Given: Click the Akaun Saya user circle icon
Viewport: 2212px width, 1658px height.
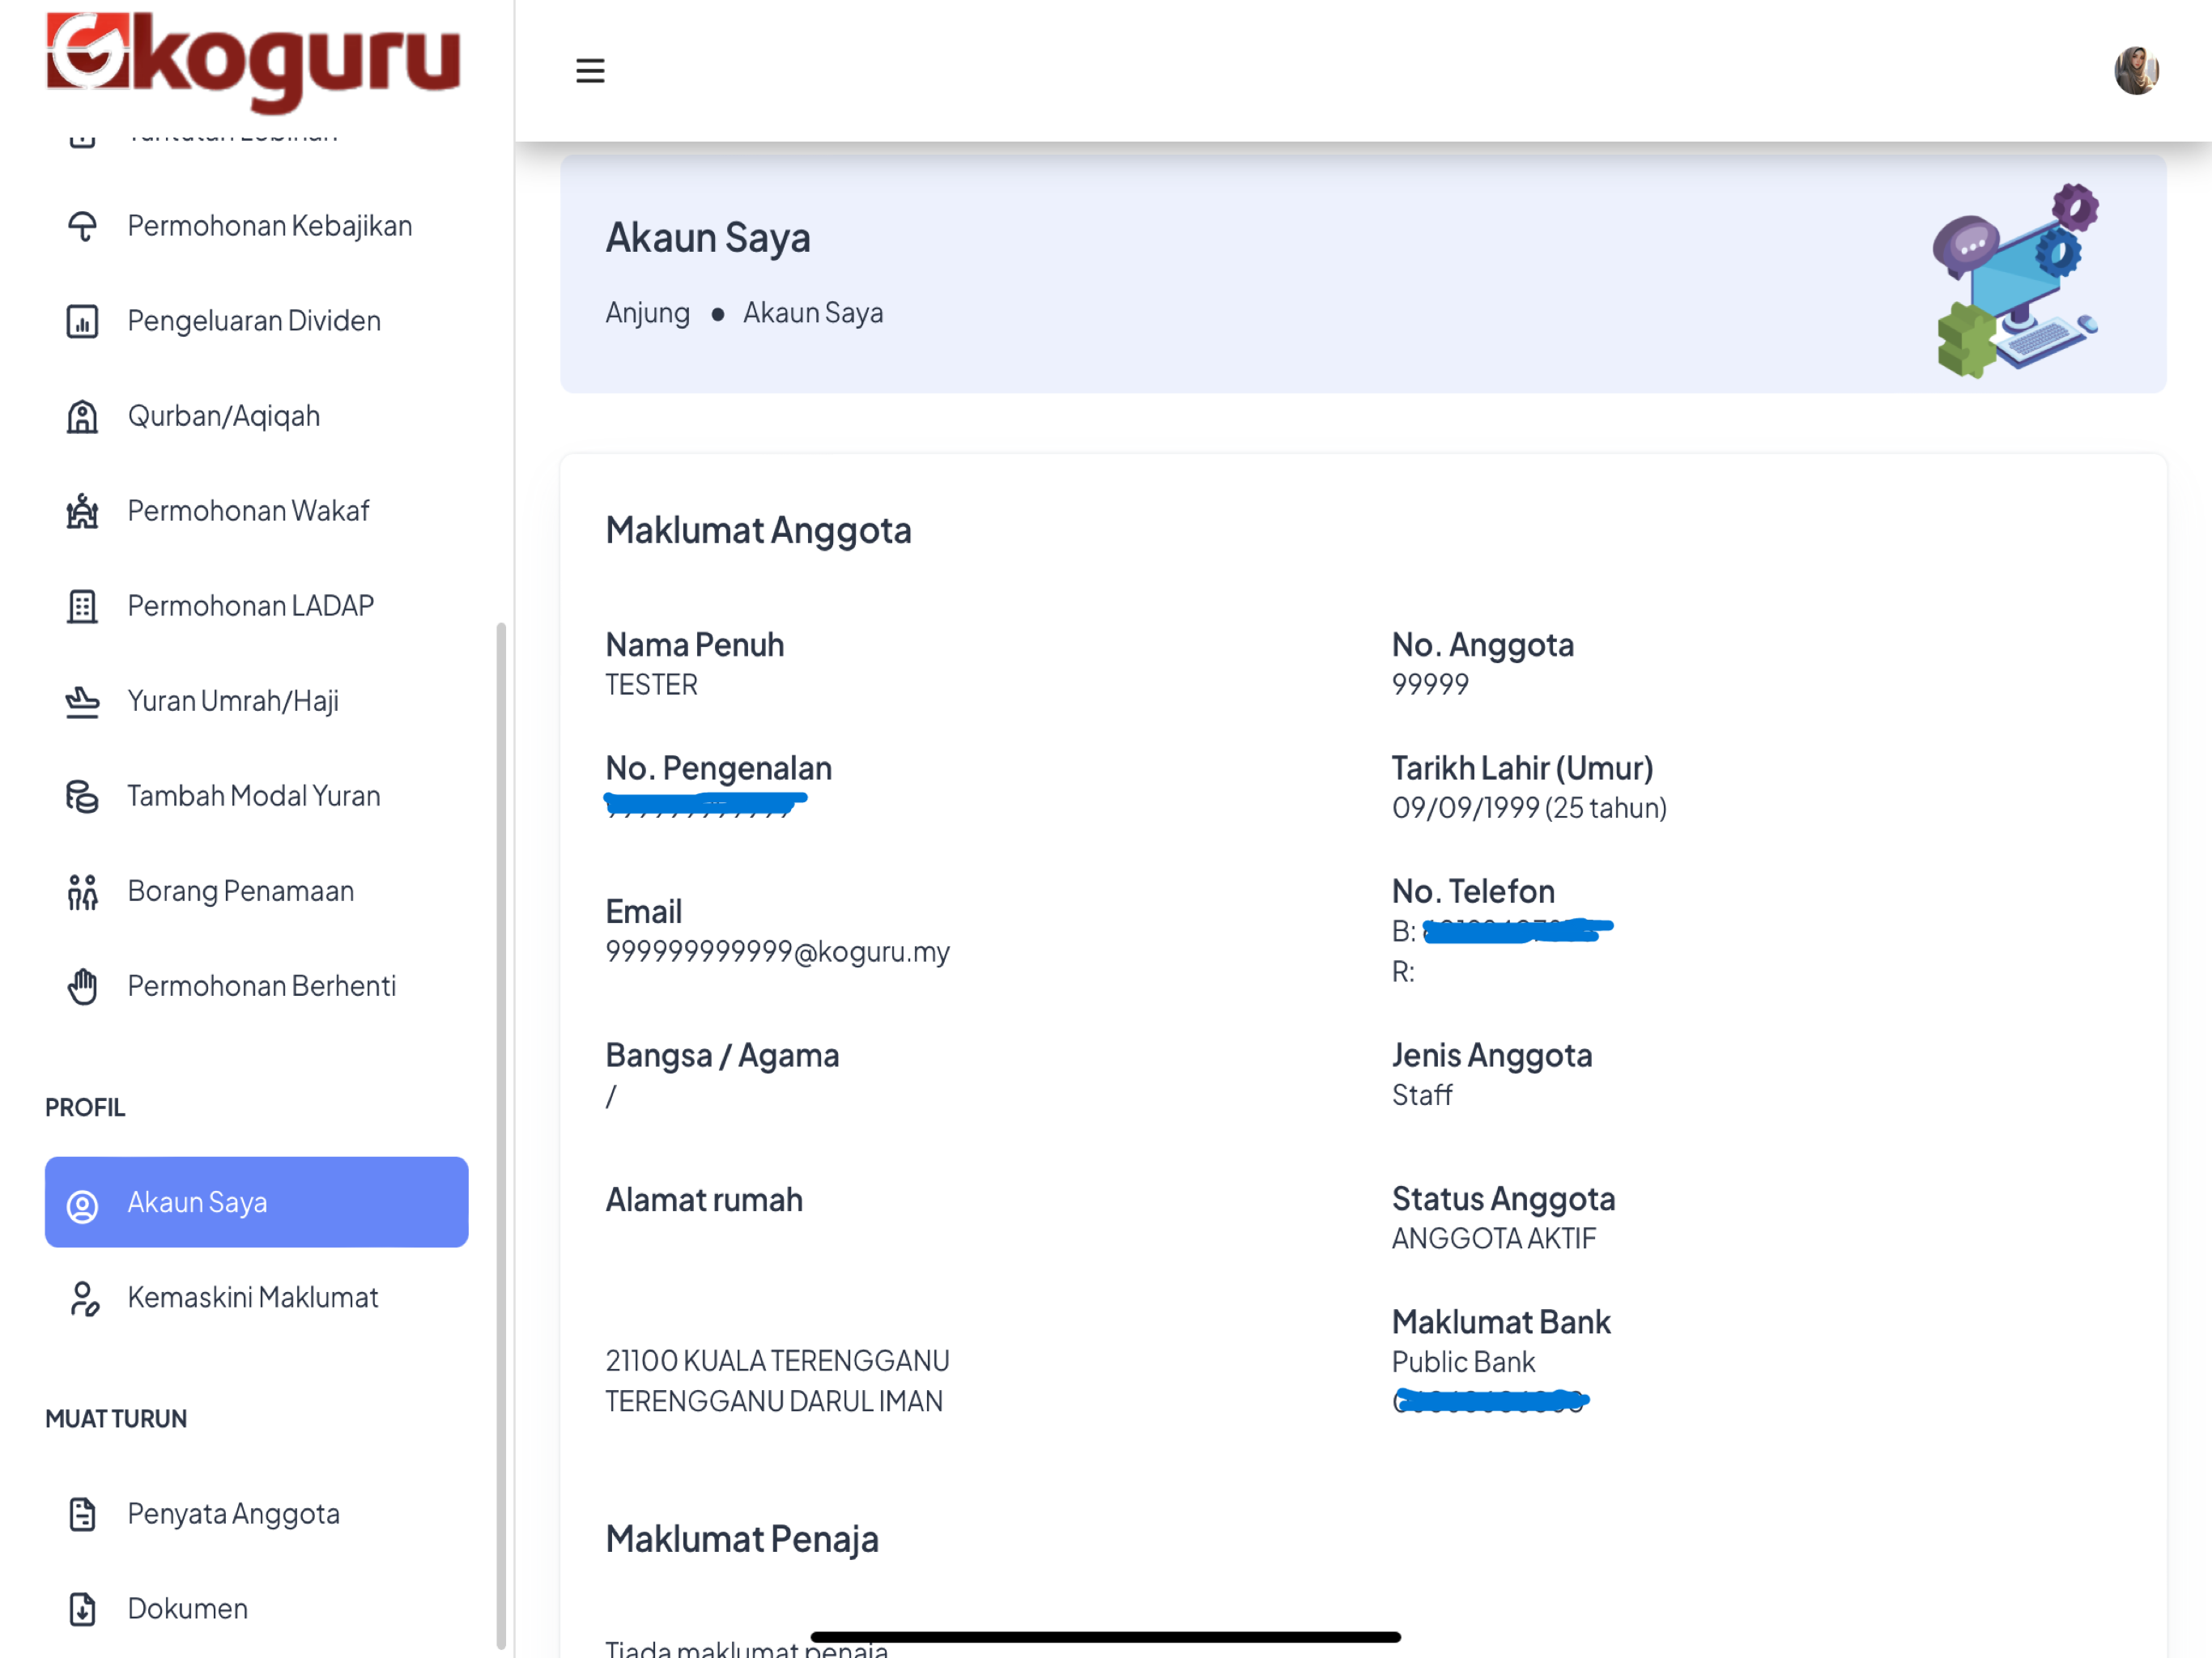Looking at the screenshot, I should [x=82, y=1206].
